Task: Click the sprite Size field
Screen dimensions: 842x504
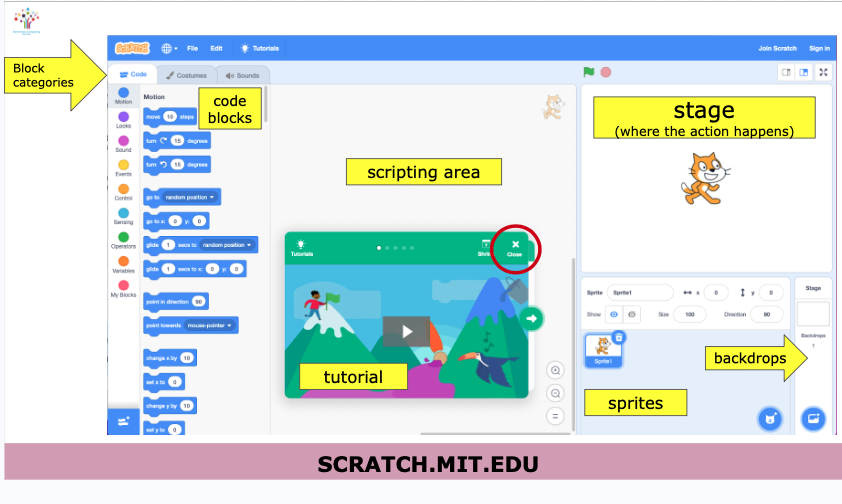Action: tap(689, 315)
